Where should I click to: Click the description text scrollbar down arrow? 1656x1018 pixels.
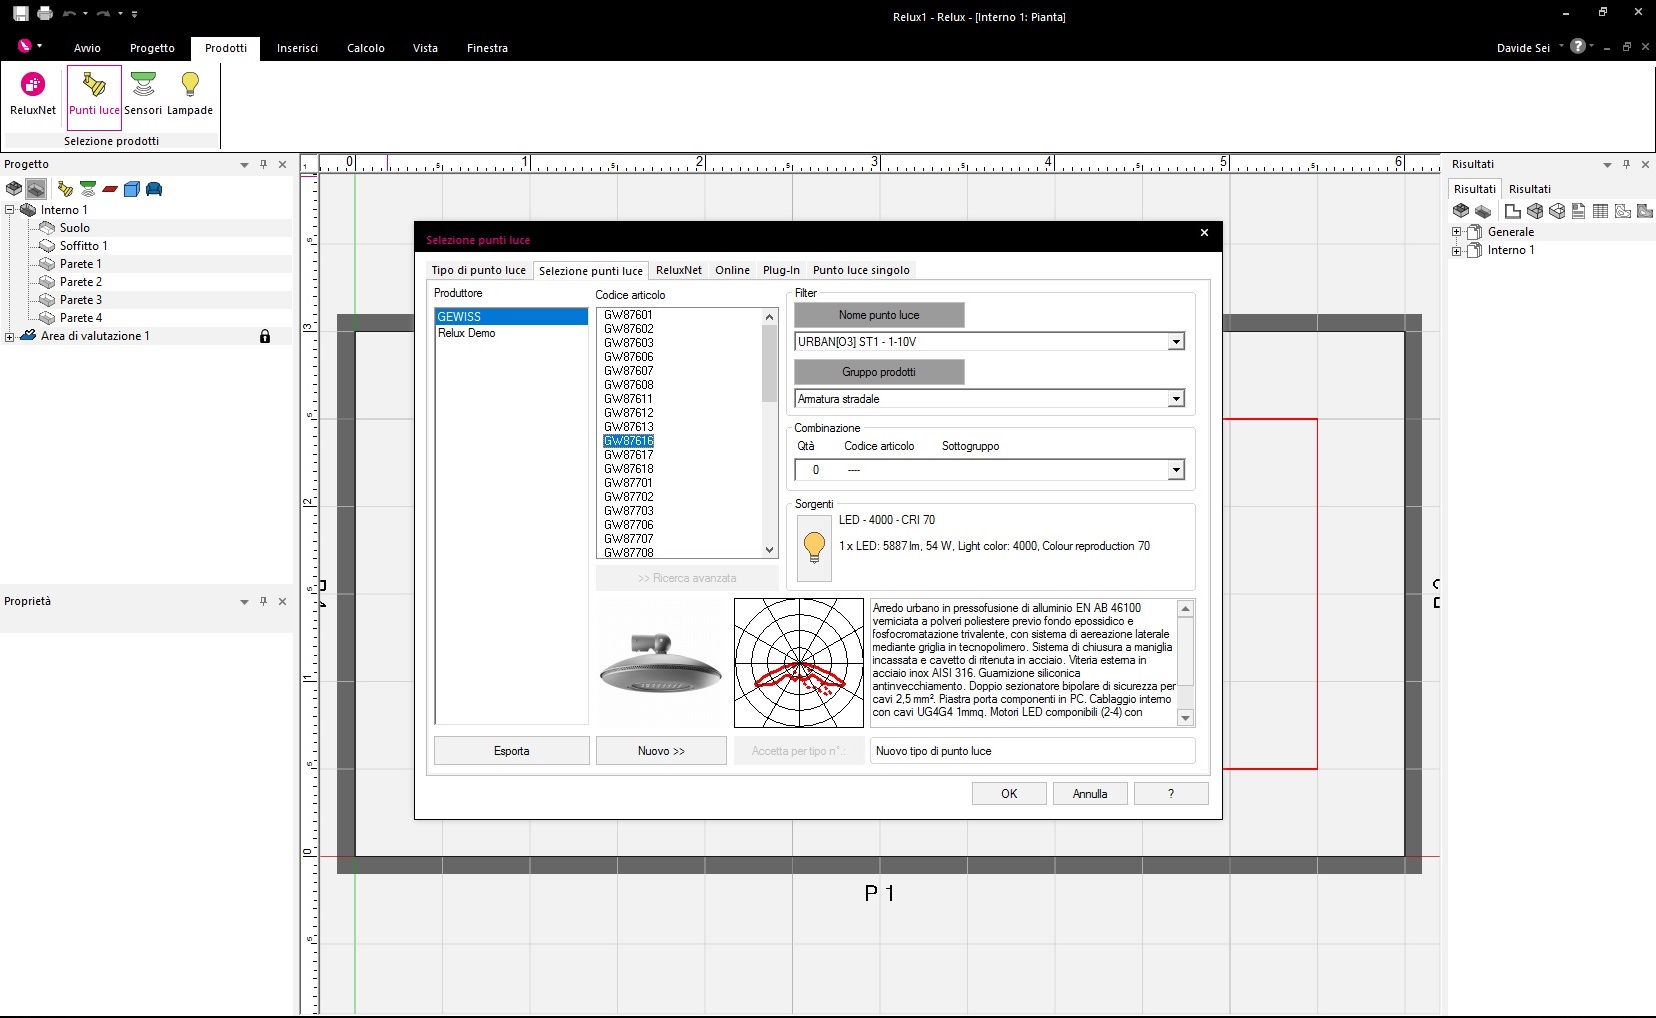point(1185,718)
